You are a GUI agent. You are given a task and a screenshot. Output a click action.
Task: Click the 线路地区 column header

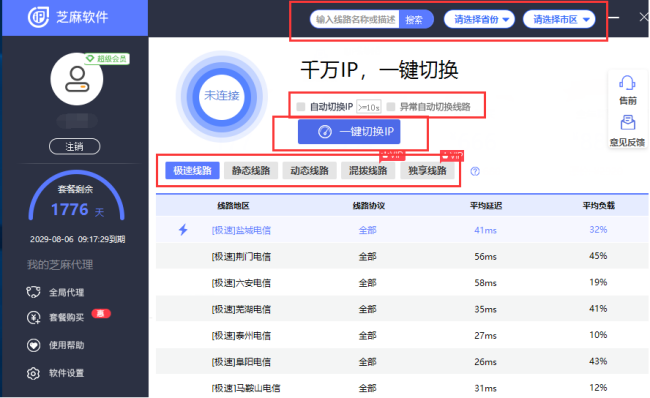[x=233, y=206]
